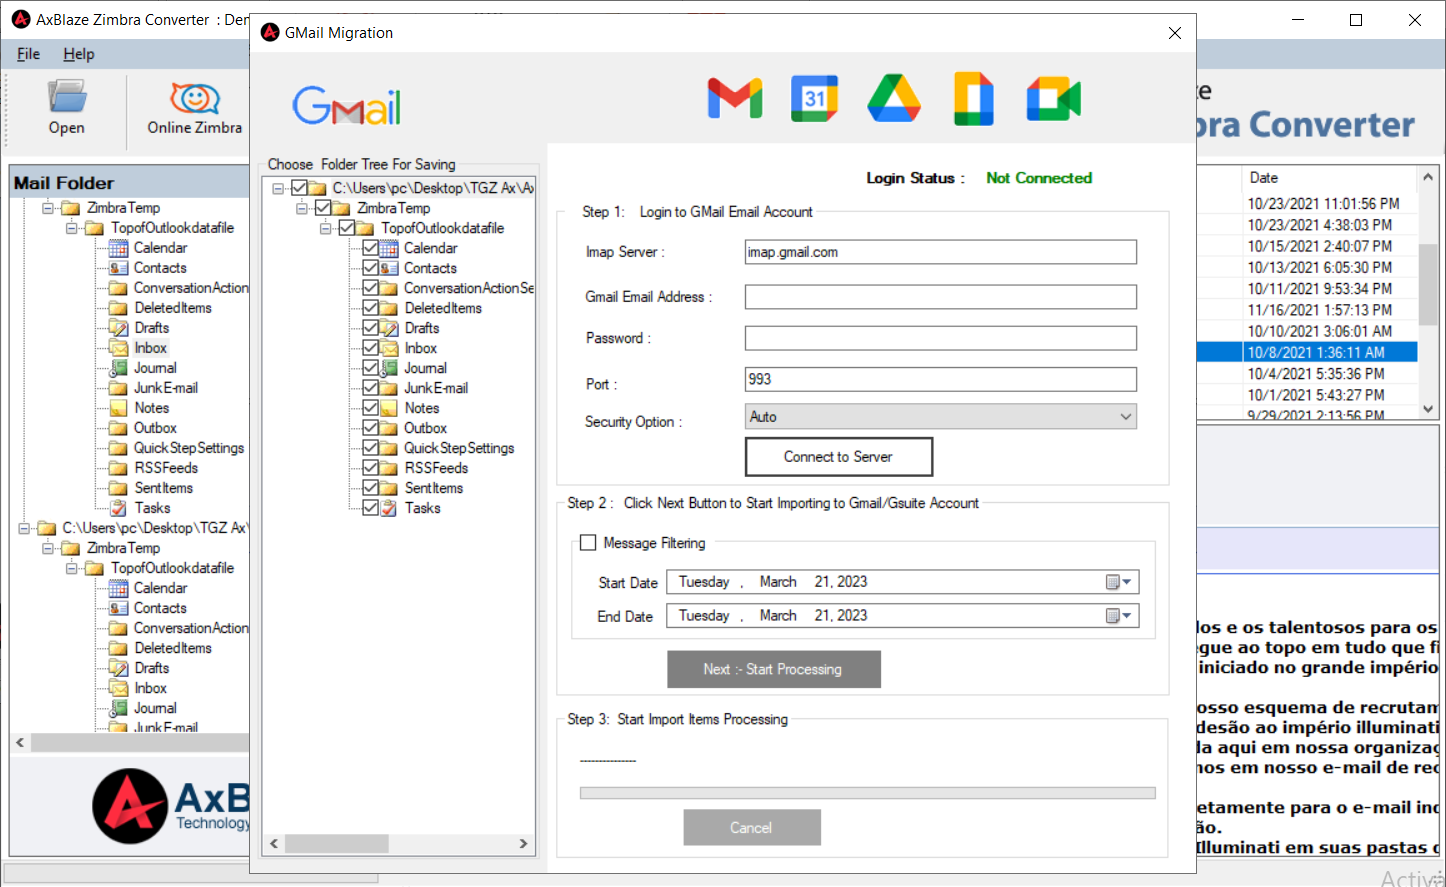Select QuickStepSettings in dialog folder tree
This screenshot has height=887, width=1446.
459,448
